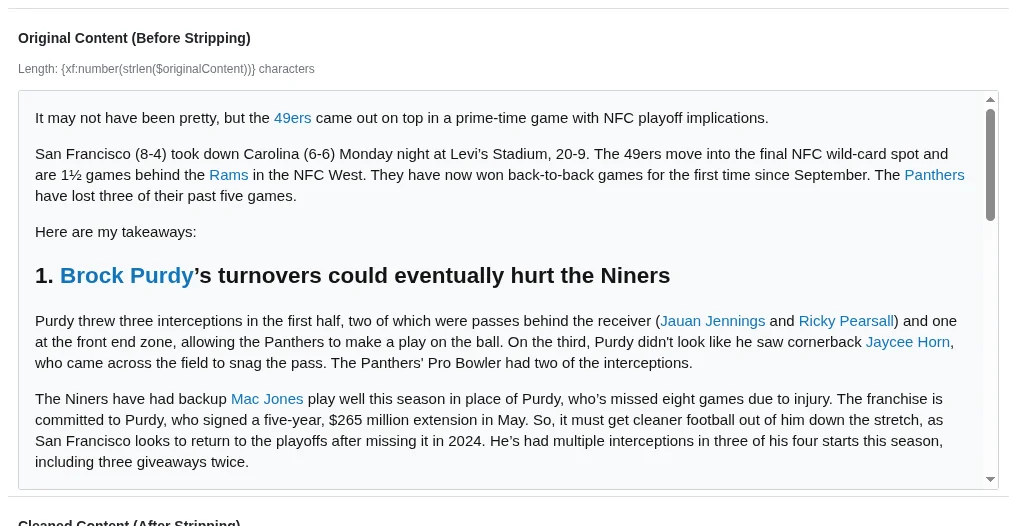
Task: Click the scroll up arrow of content box
Action: coord(990,100)
